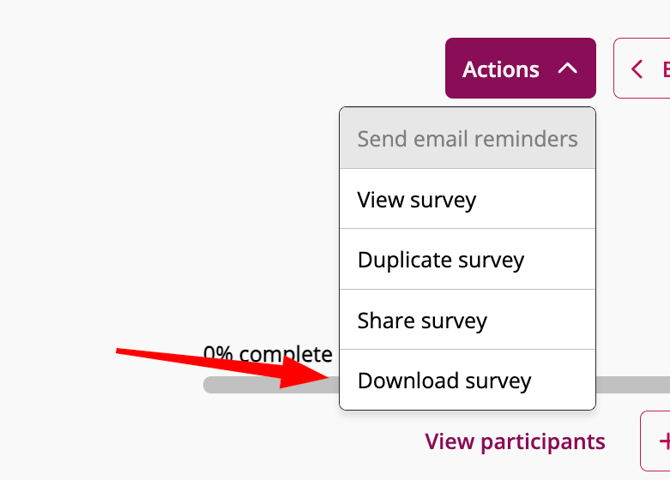Open the View participants link

(x=515, y=441)
